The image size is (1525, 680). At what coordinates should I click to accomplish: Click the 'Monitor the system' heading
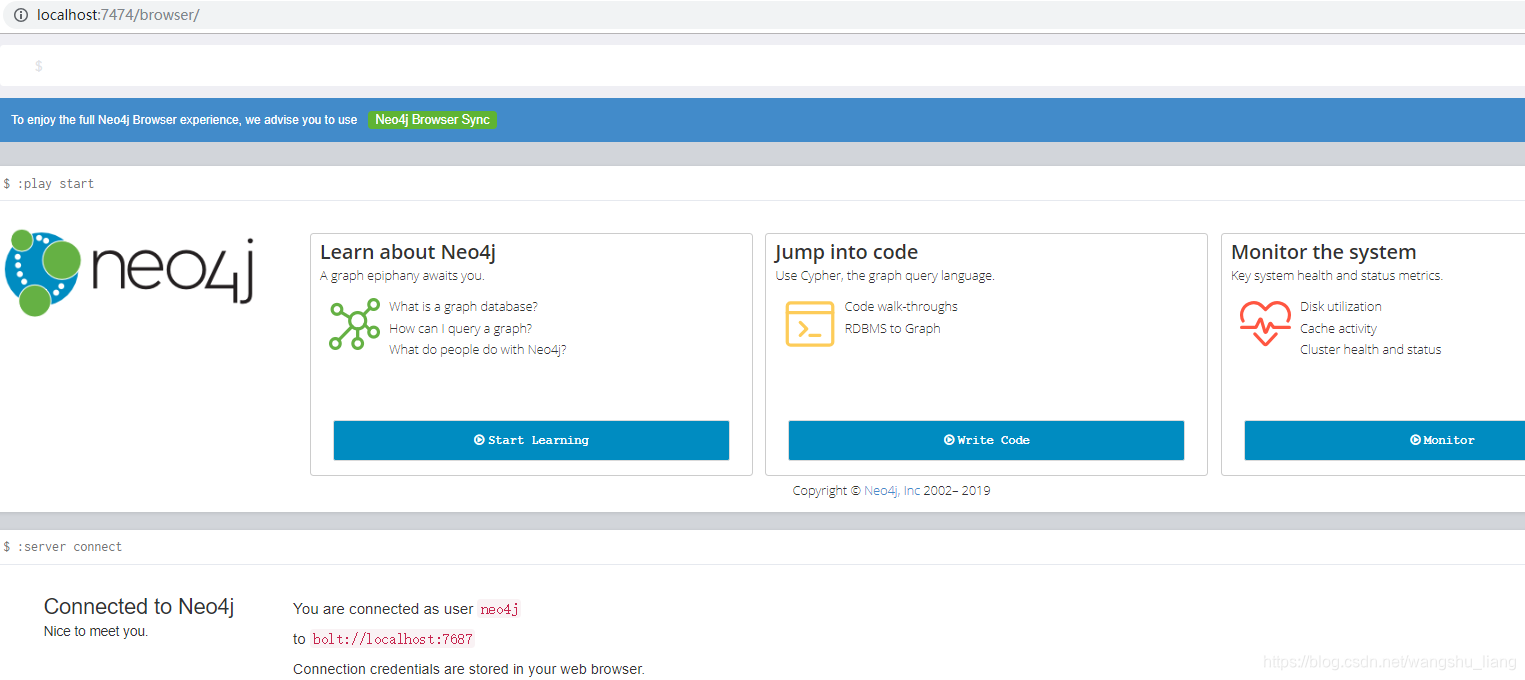1323,252
